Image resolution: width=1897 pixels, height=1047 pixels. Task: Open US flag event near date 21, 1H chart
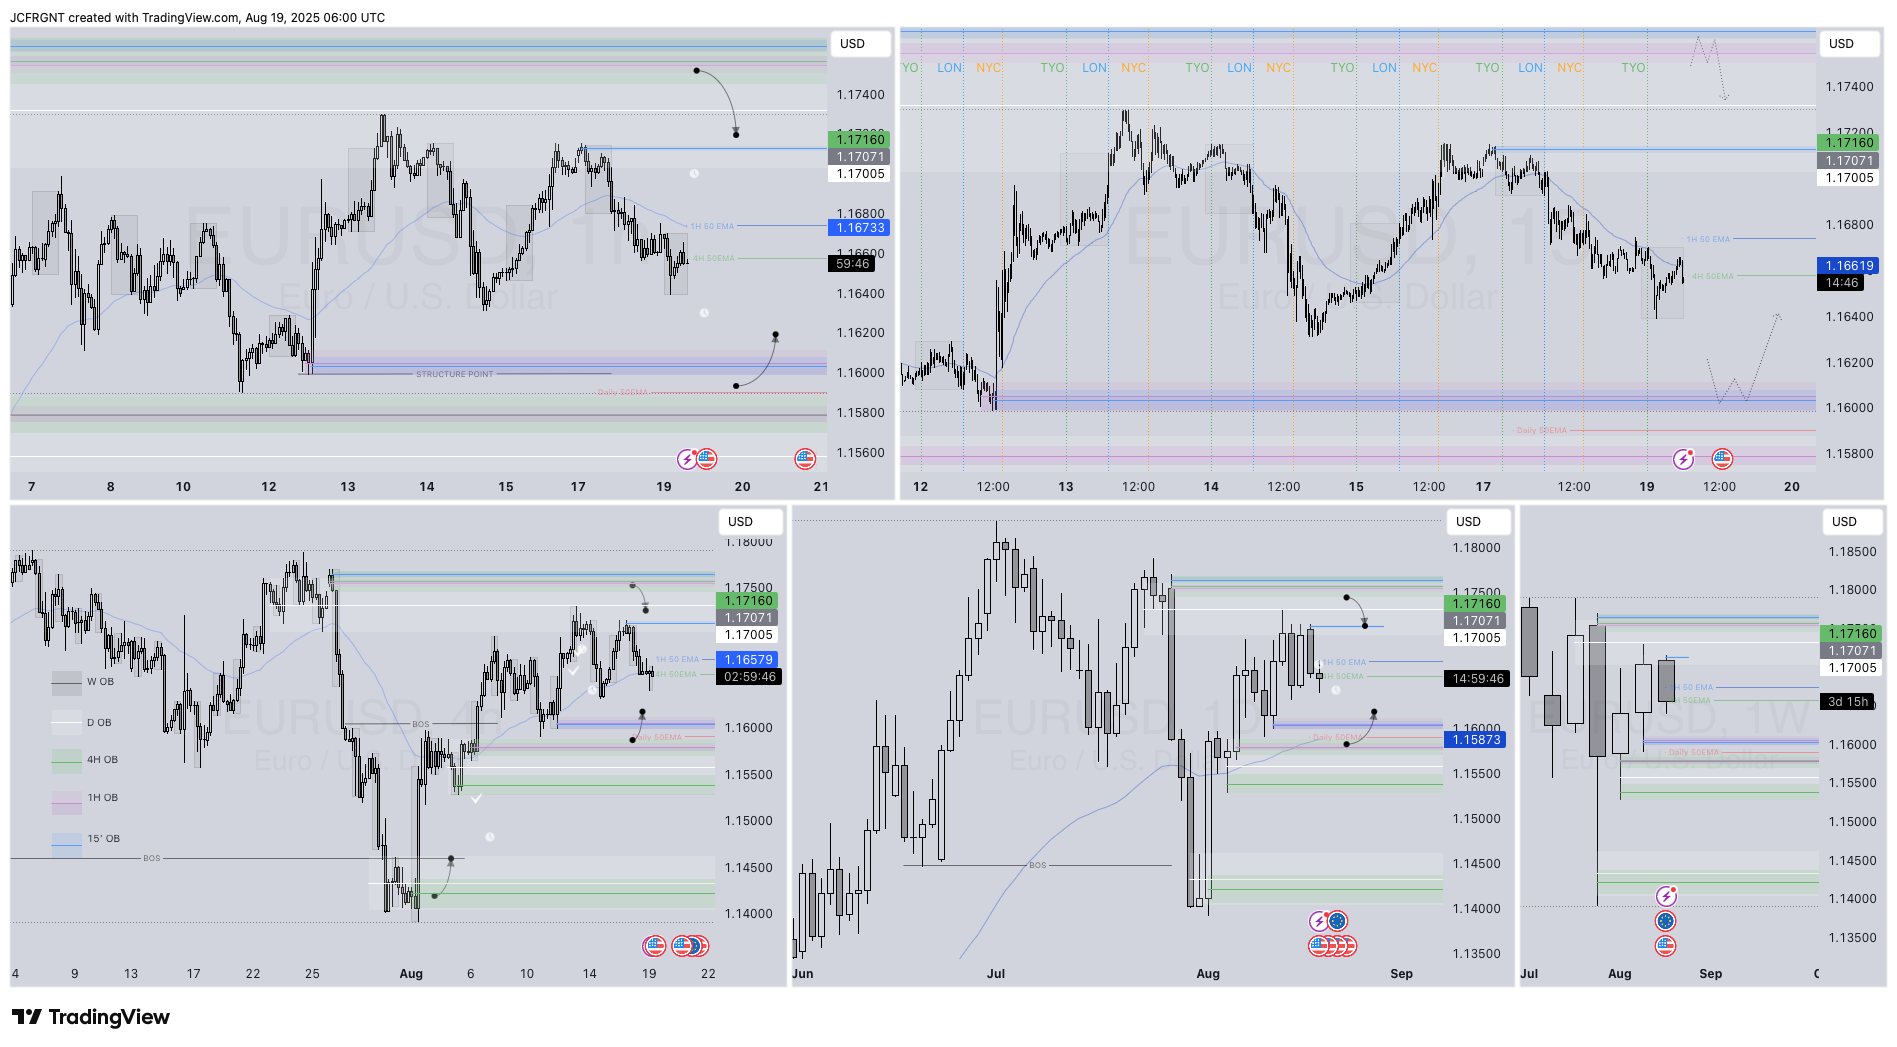(x=805, y=459)
